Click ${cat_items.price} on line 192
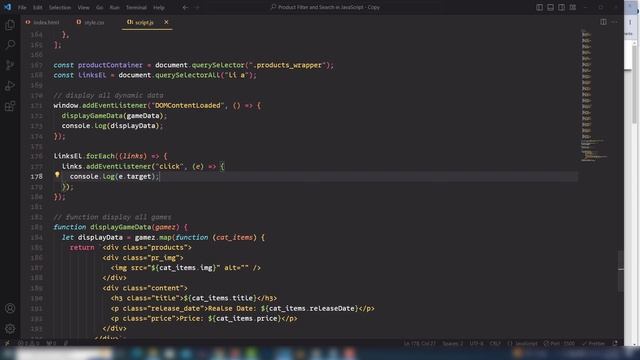 pos(244,318)
